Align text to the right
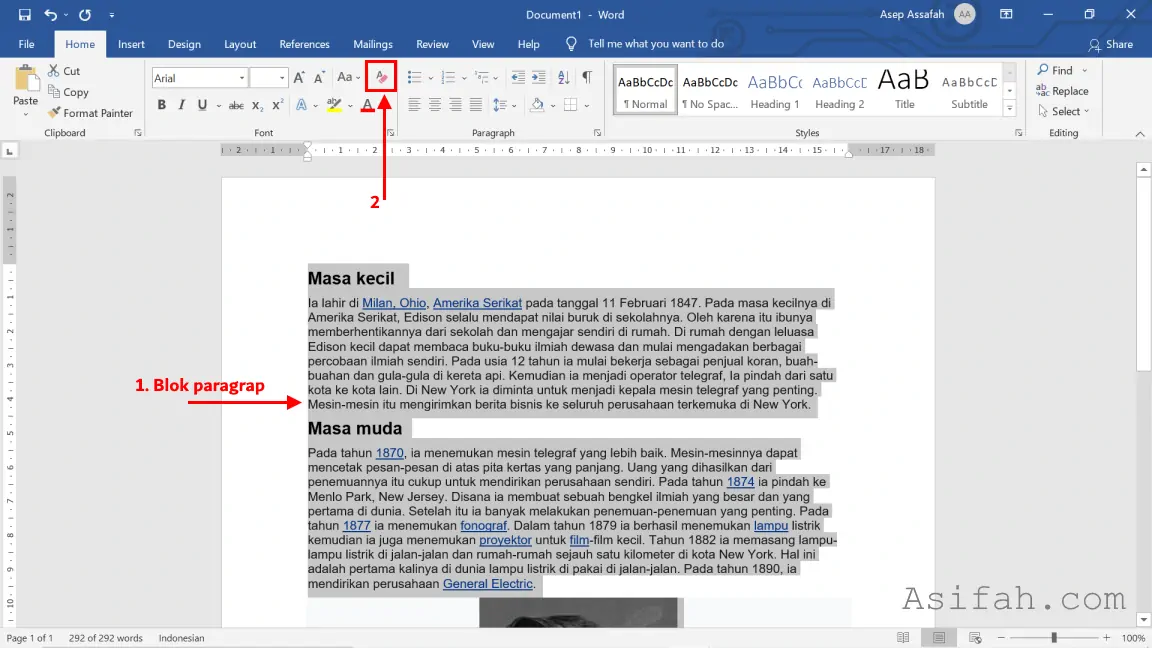1152x648 pixels. point(456,105)
